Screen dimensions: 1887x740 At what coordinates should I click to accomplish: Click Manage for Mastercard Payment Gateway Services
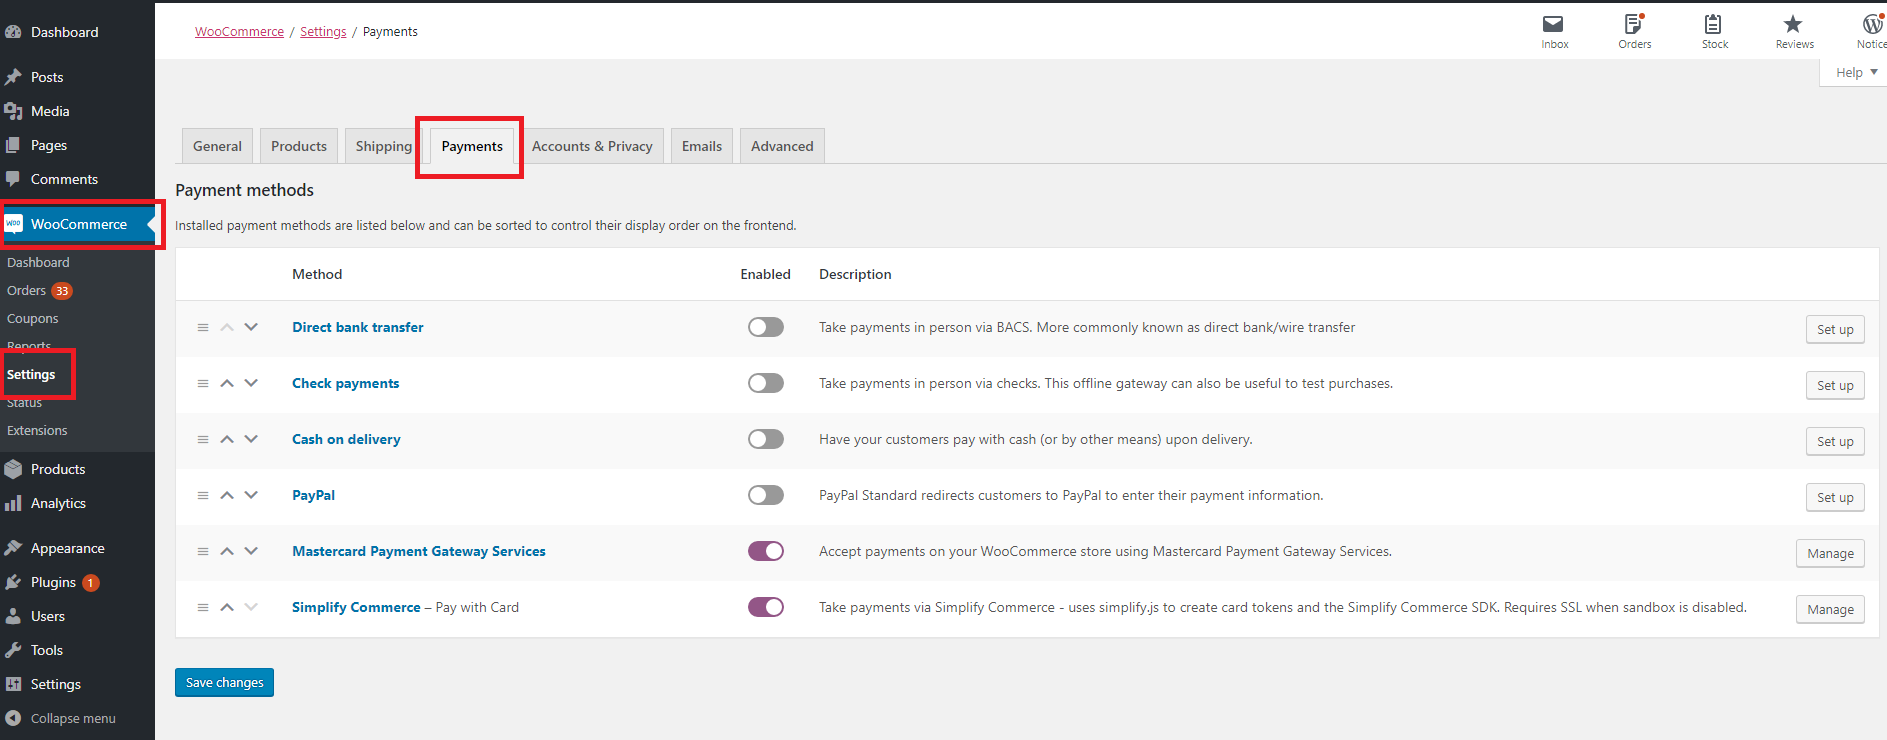pos(1830,553)
